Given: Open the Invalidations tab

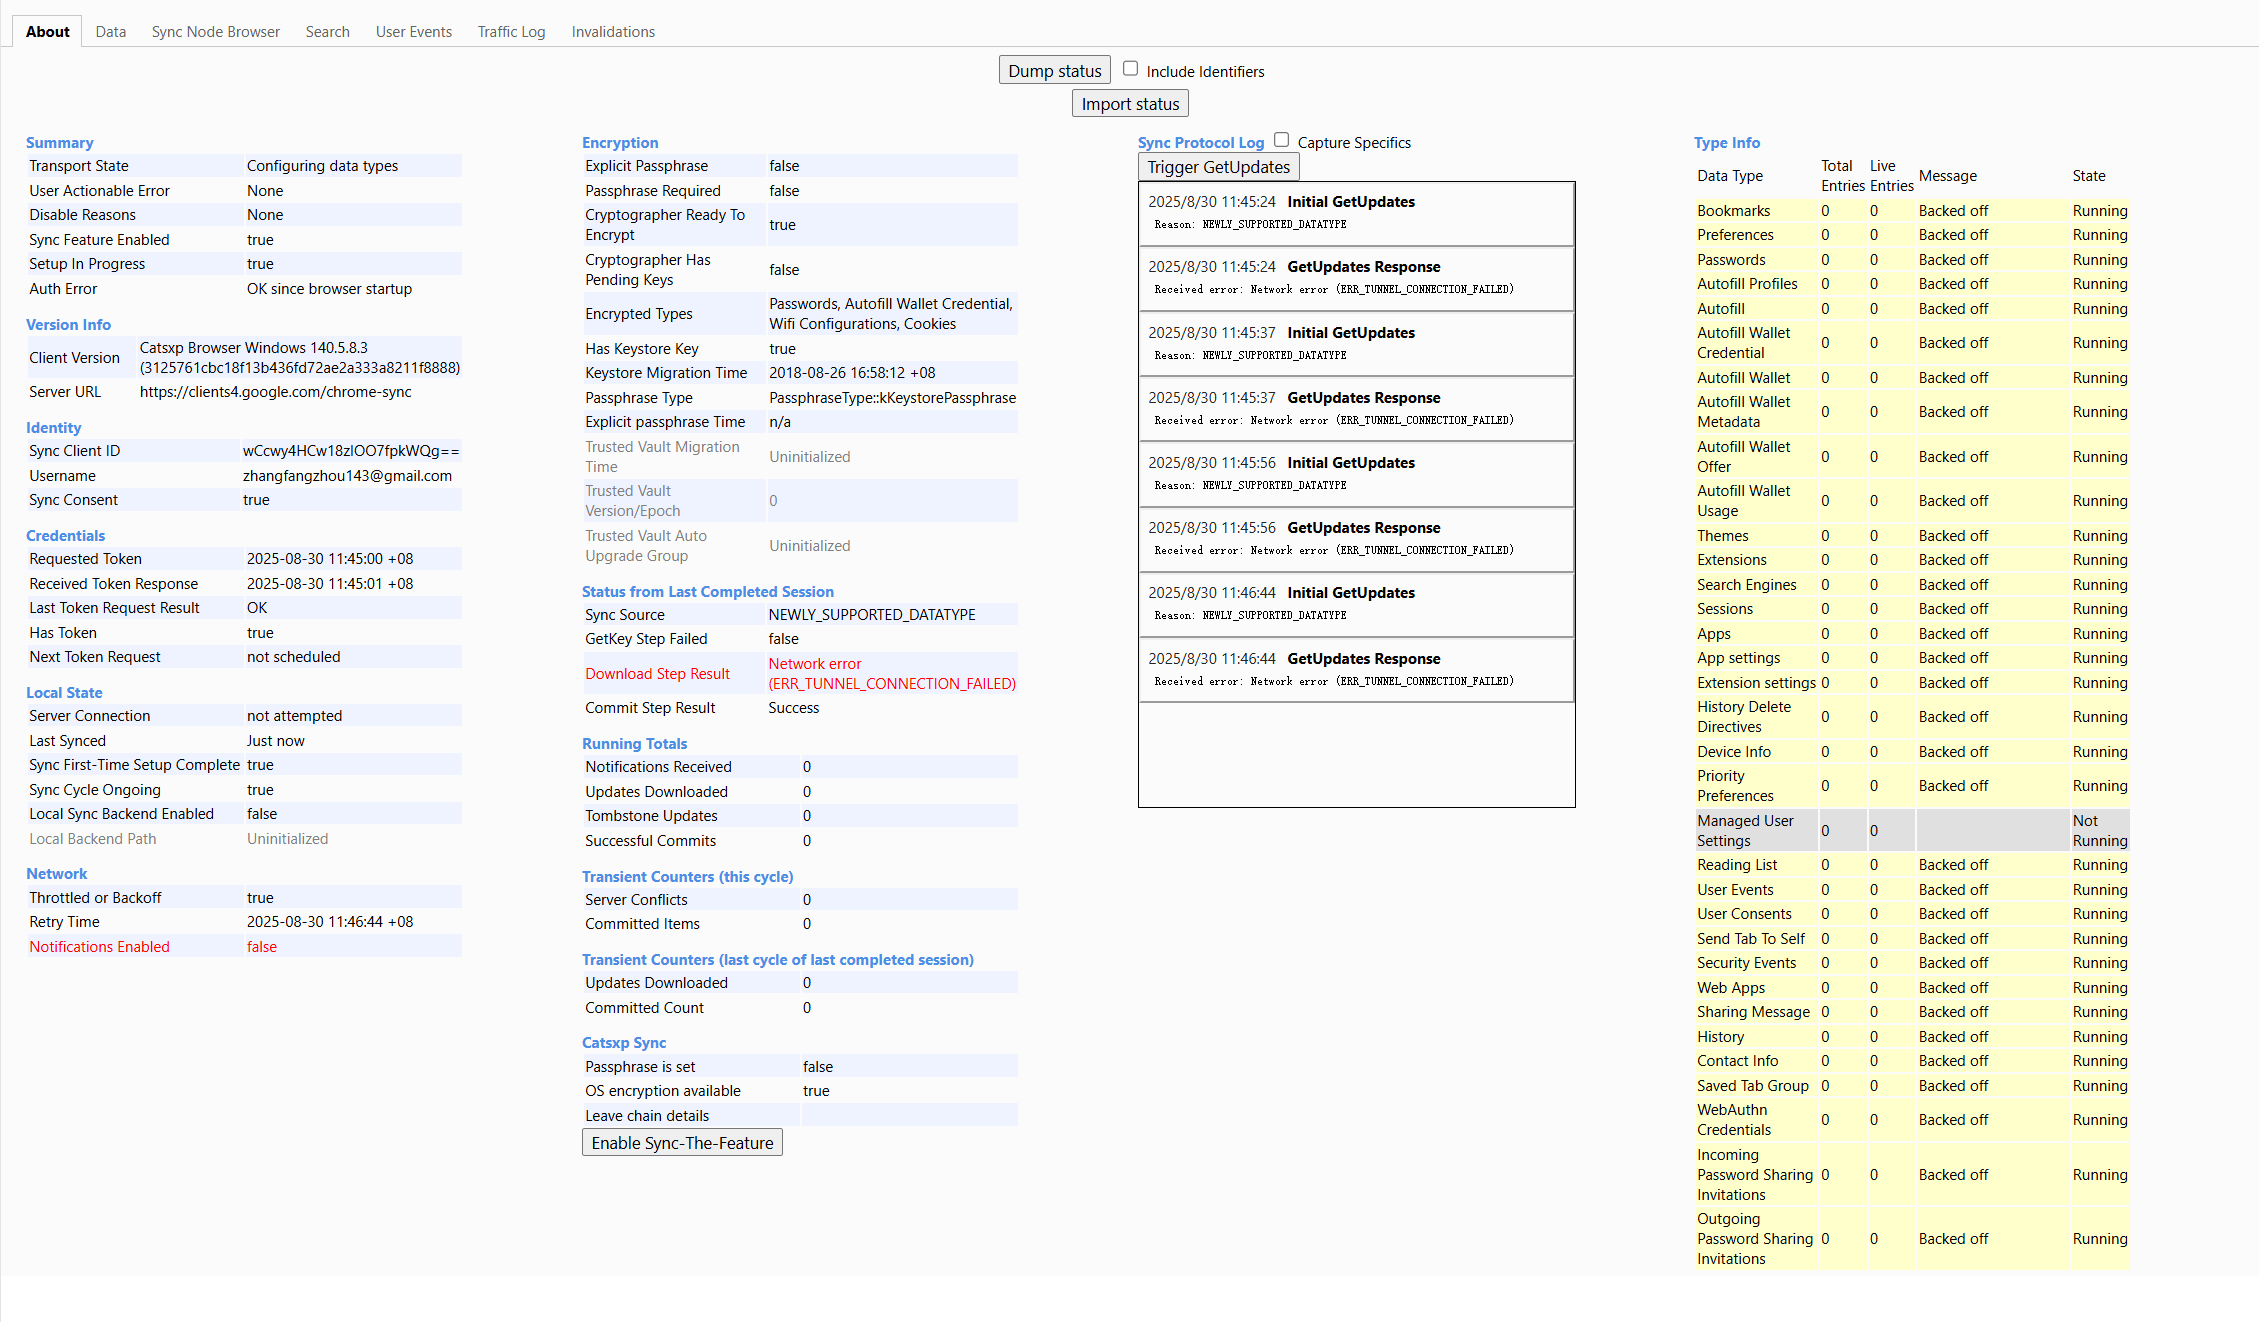Looking at the screenshot, I should [613, 32].
